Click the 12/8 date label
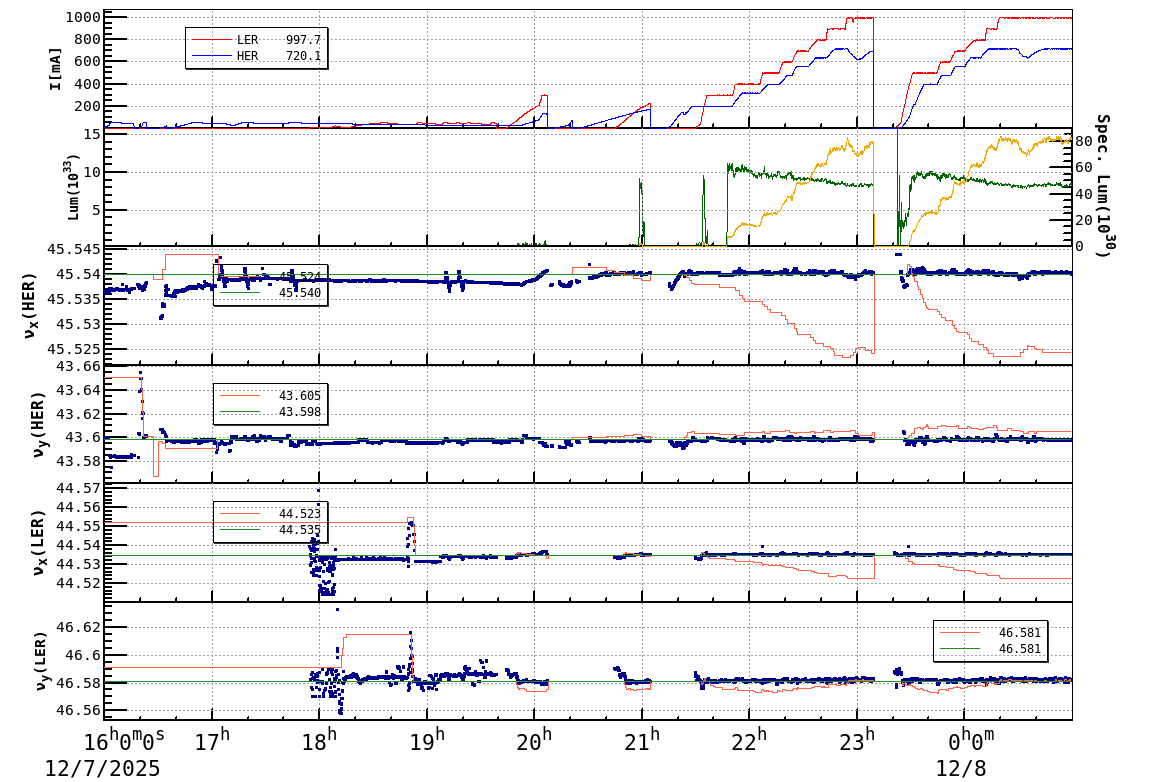Viewport: 1154px width, 782px height. pyautogui.click(x=962, y=768)
